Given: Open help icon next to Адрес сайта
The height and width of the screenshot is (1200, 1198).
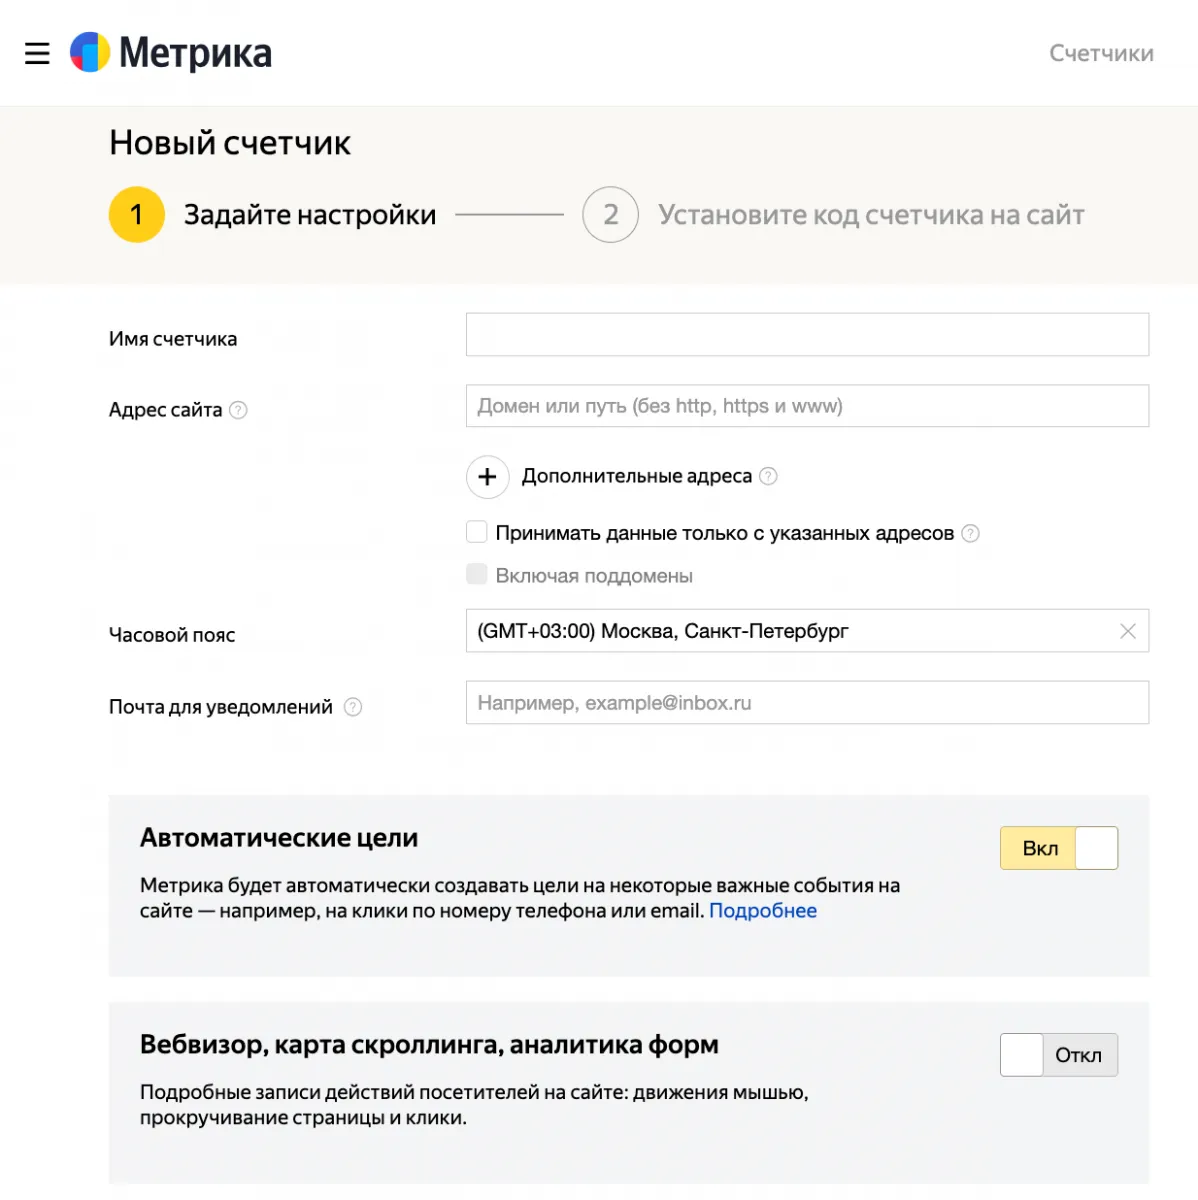Looking at the screenshot, I should [x=238, y=410].
